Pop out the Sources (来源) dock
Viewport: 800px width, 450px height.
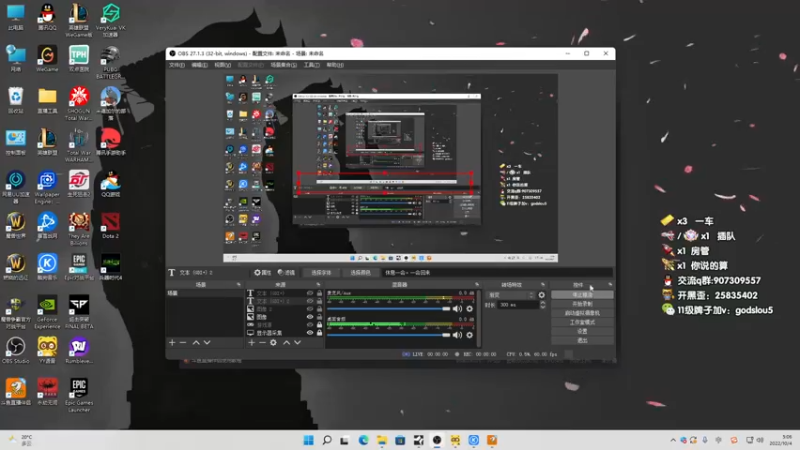point(318,285)
